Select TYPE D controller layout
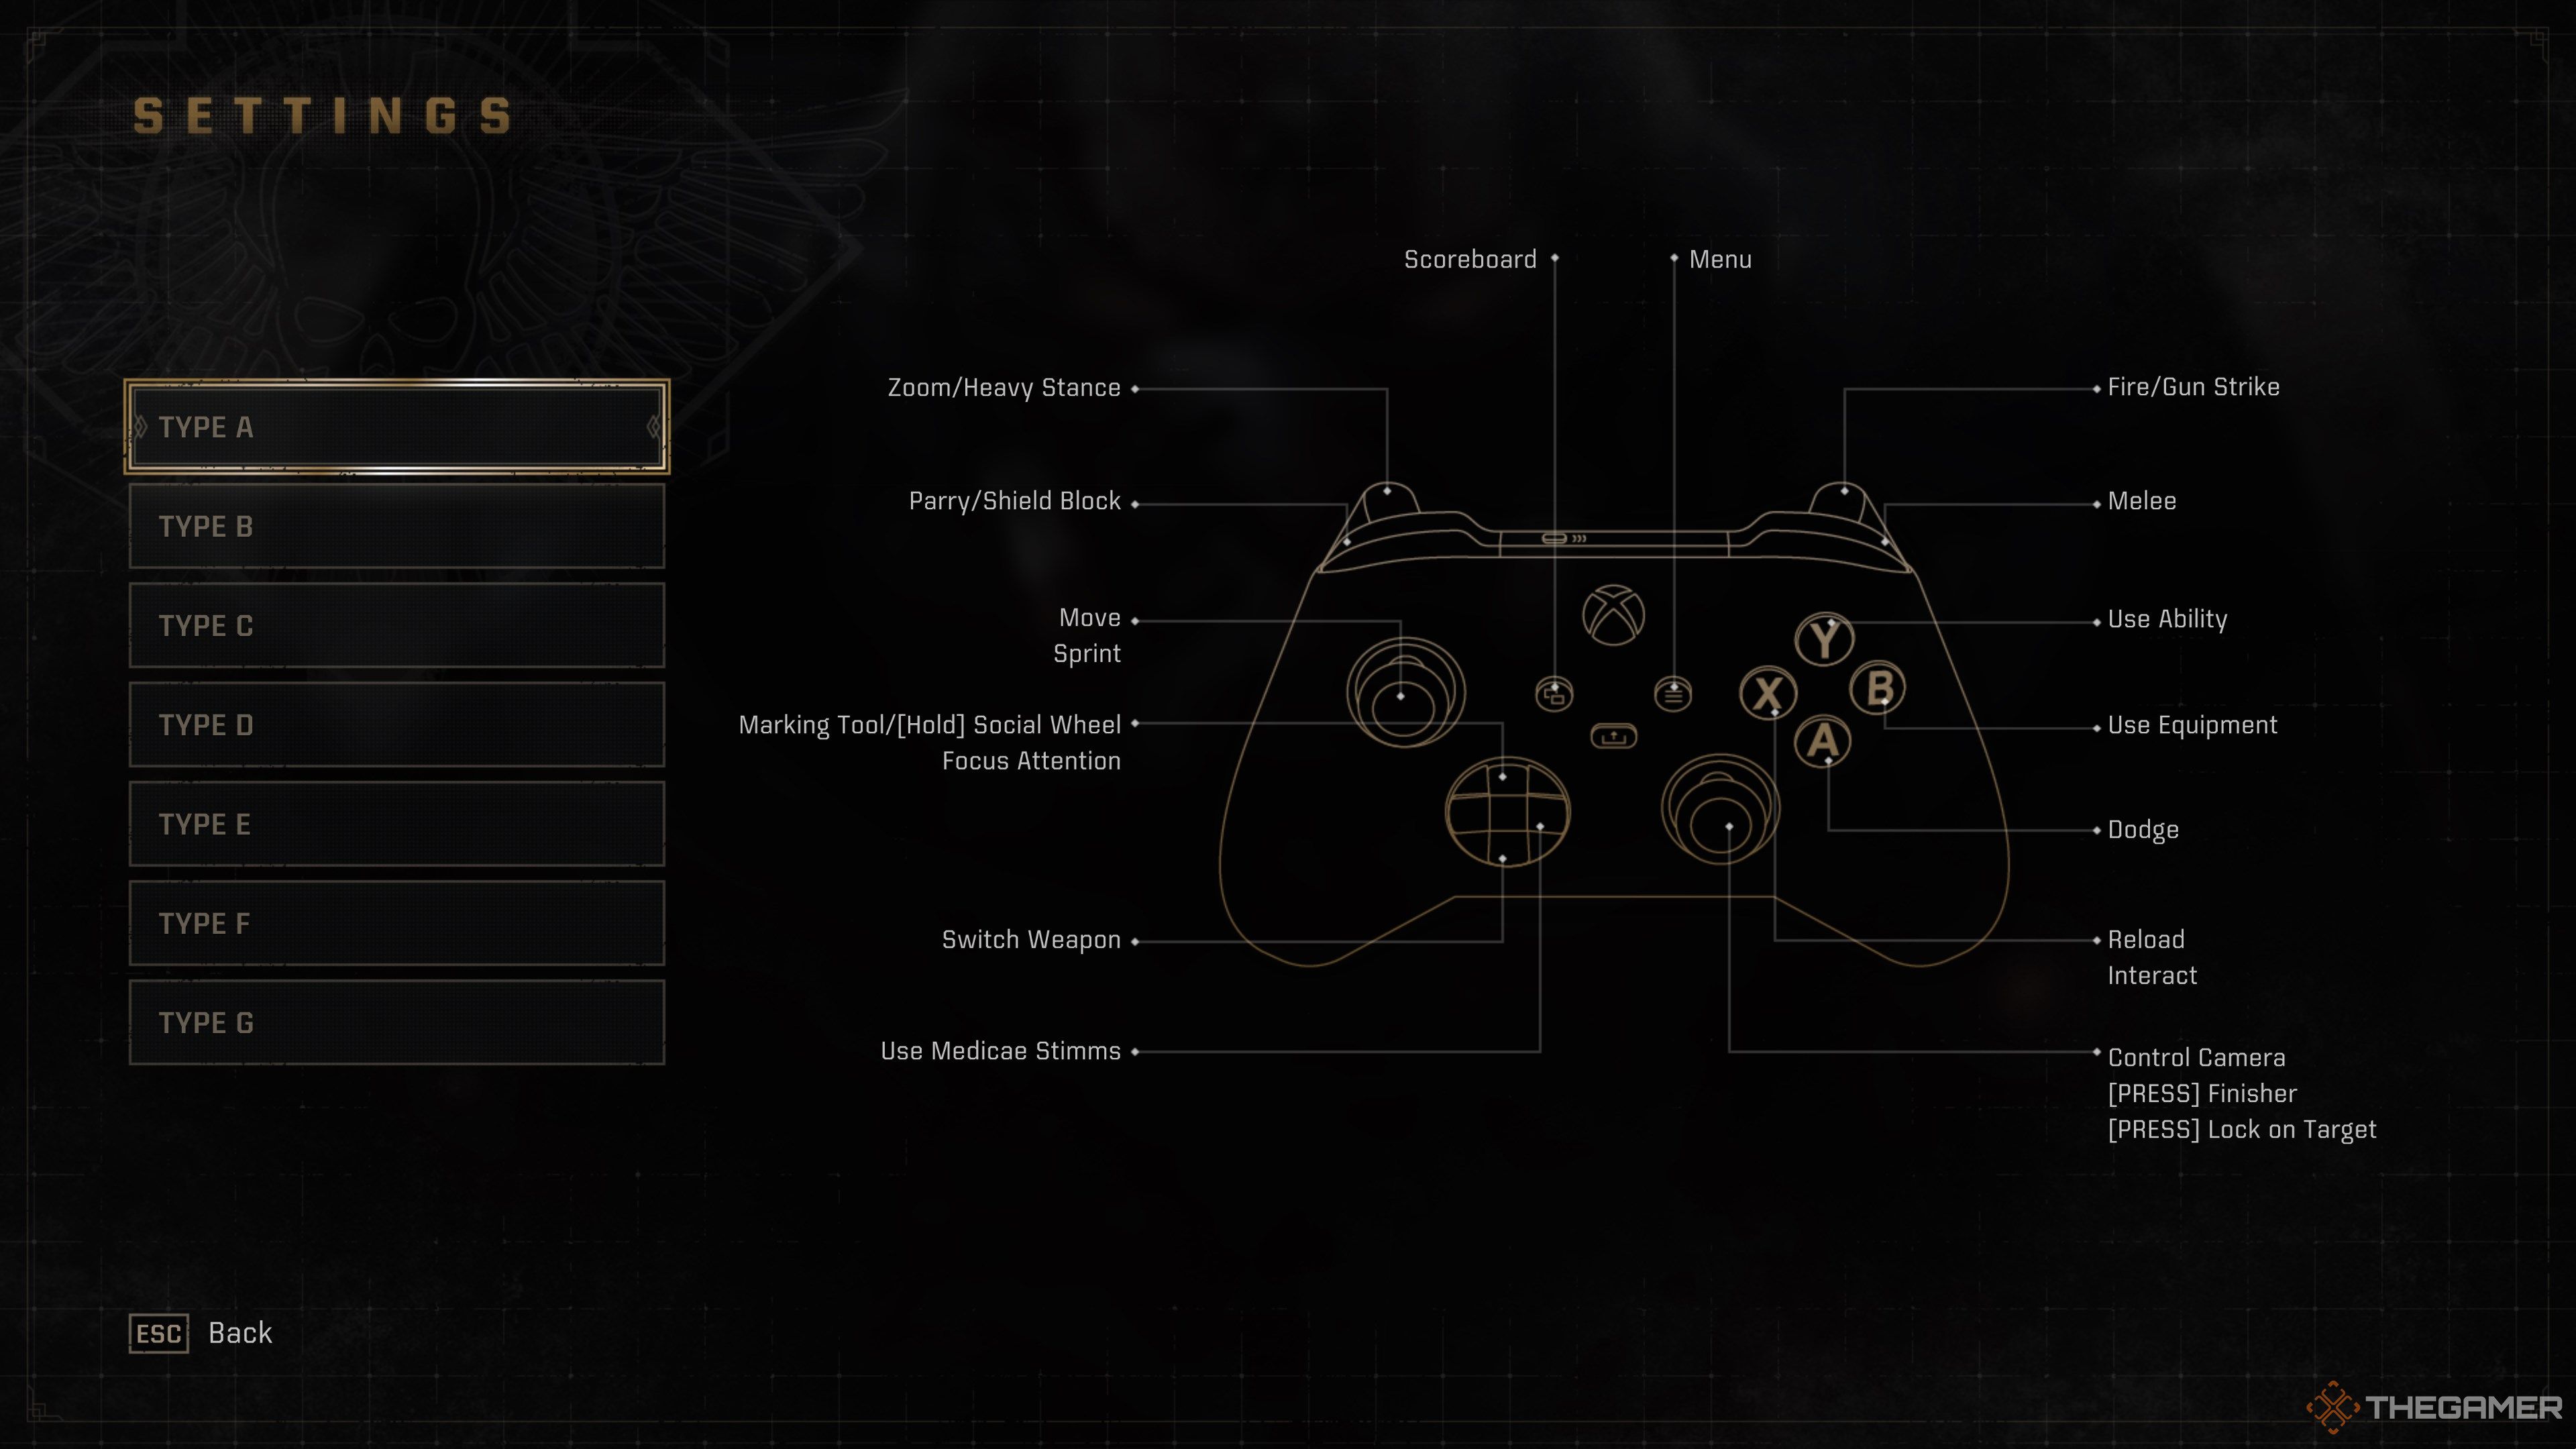2576x1449 pixels. (x=396, y=724)
